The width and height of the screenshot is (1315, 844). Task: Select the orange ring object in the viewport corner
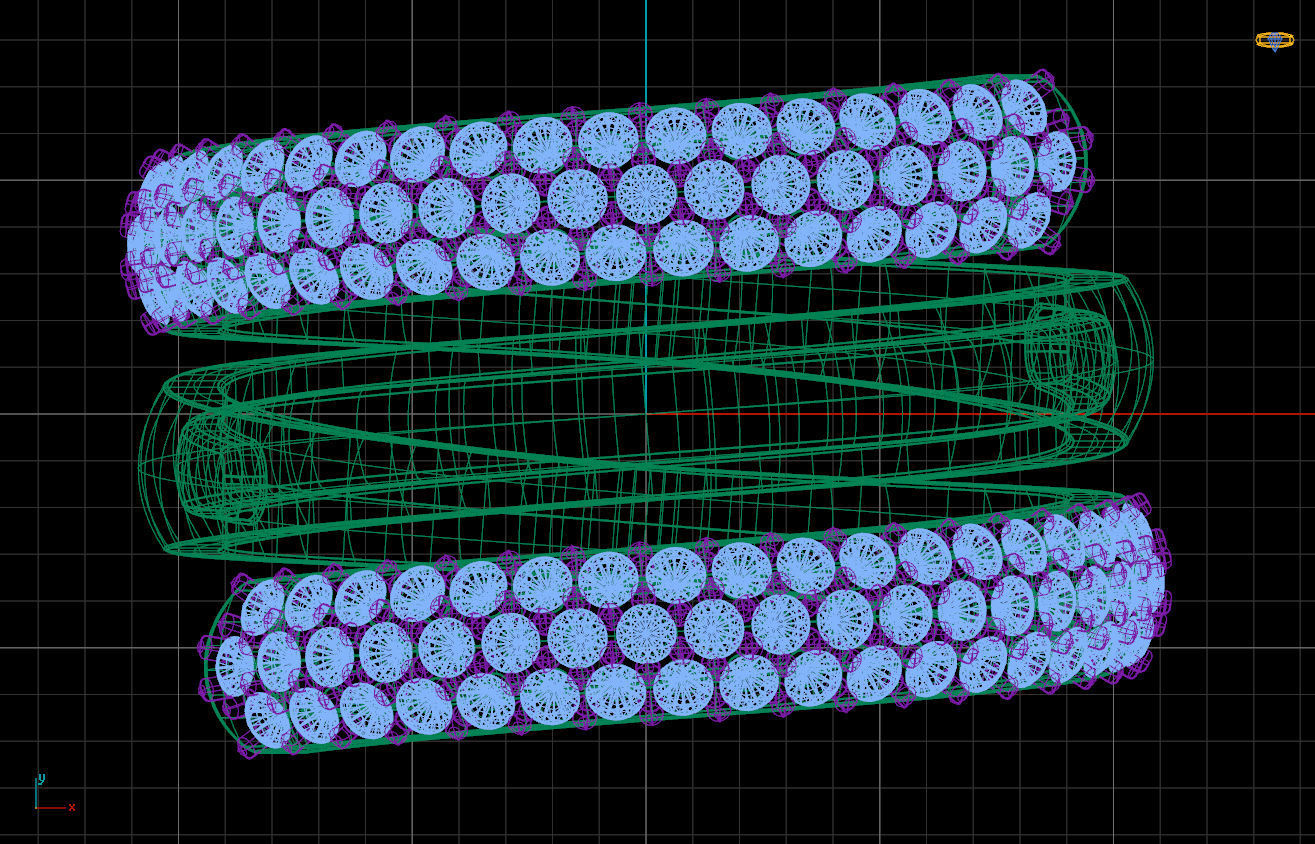point(1274,40)
